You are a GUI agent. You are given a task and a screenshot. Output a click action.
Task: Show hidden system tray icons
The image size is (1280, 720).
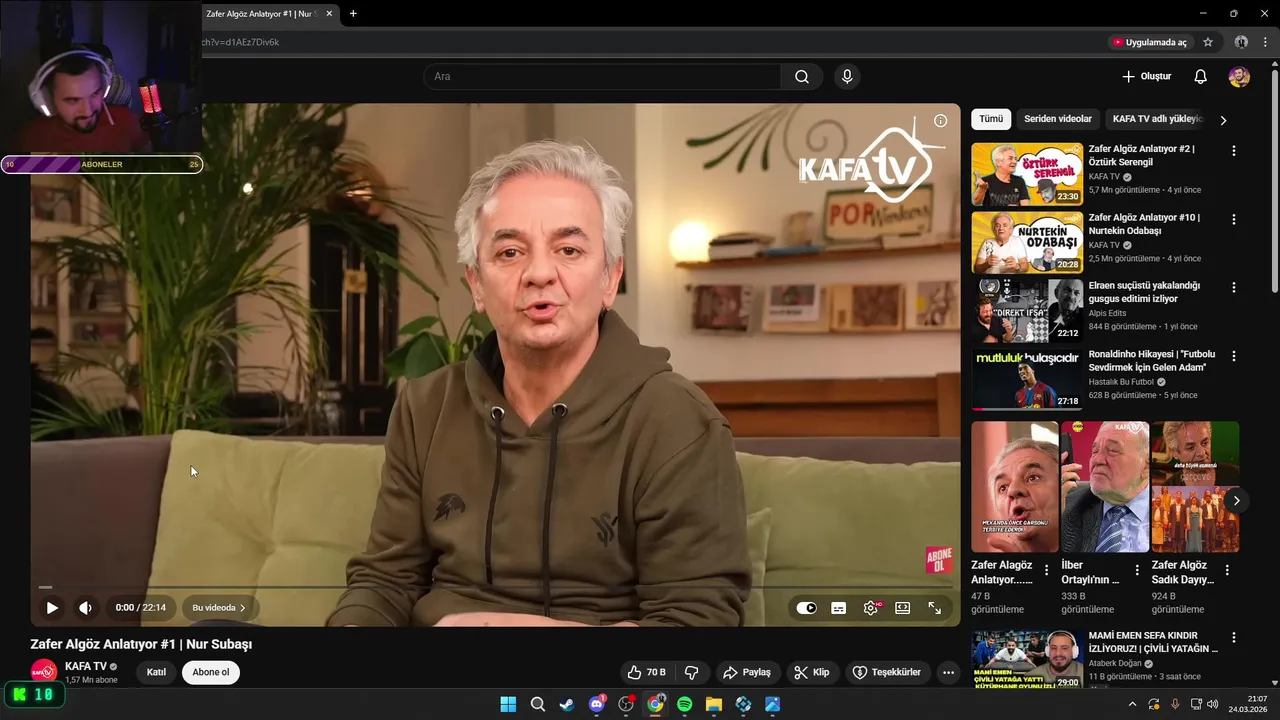tap(1132, 704)
